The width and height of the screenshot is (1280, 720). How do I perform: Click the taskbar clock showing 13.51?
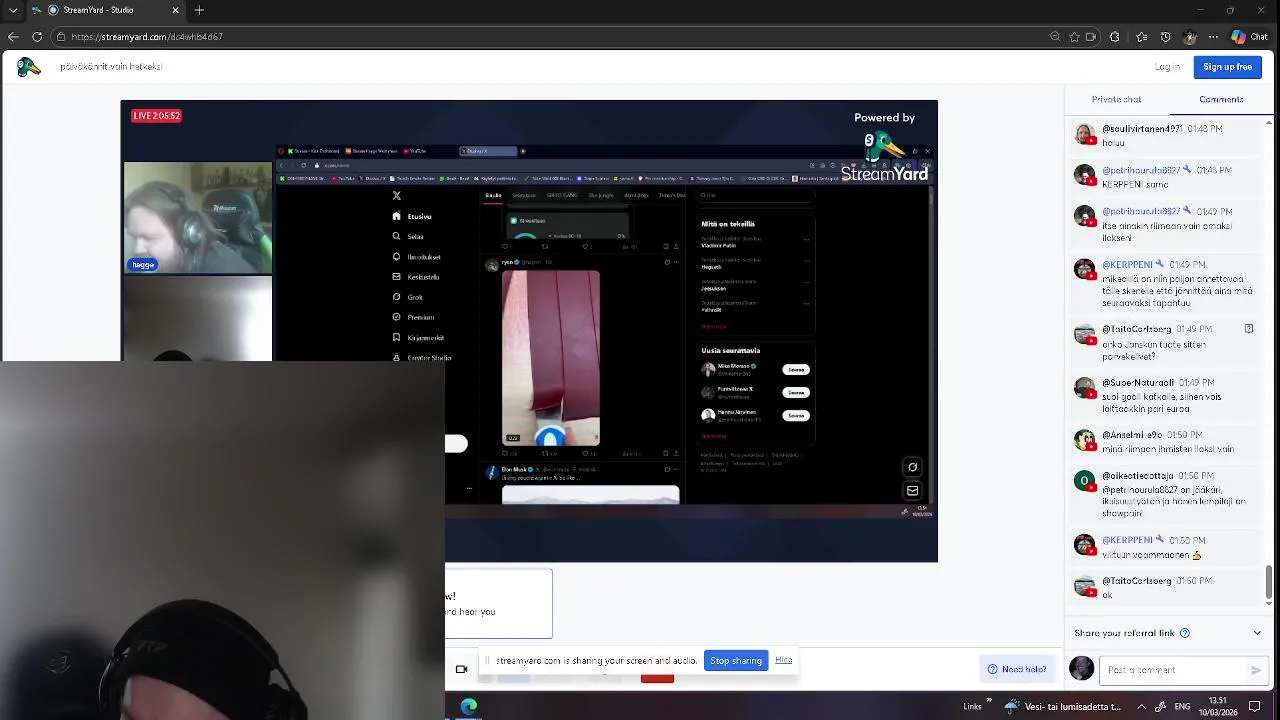point(1218,706)
